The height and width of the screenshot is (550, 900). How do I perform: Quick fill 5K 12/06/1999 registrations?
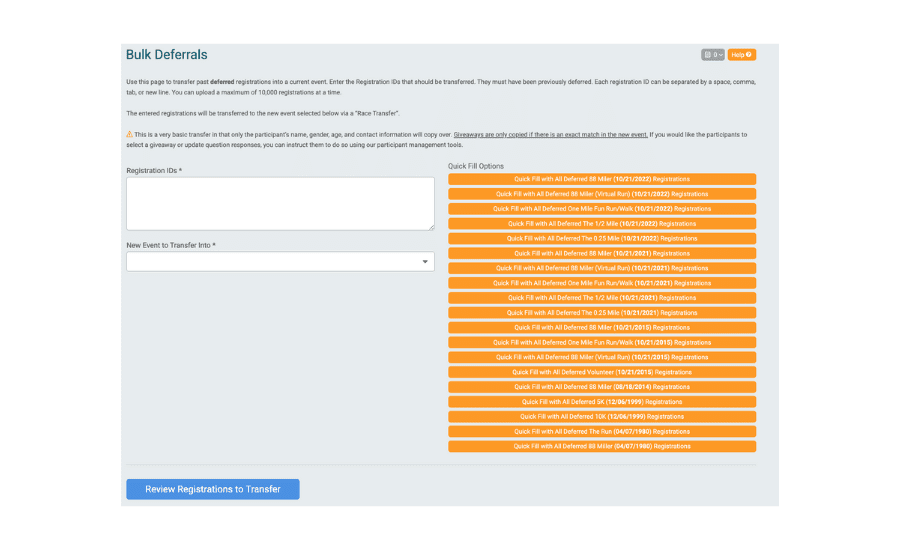click(602, 402)
